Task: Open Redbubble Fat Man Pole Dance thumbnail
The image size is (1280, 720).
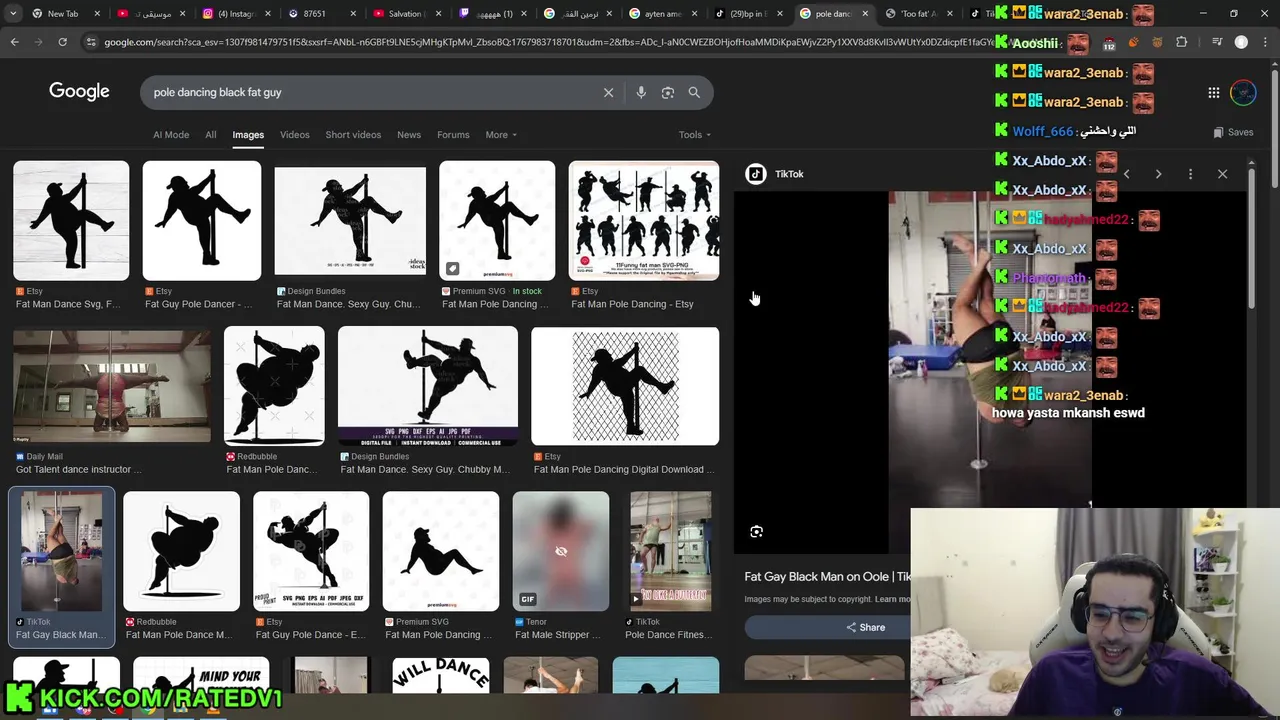Action: [x=274, y=385]
